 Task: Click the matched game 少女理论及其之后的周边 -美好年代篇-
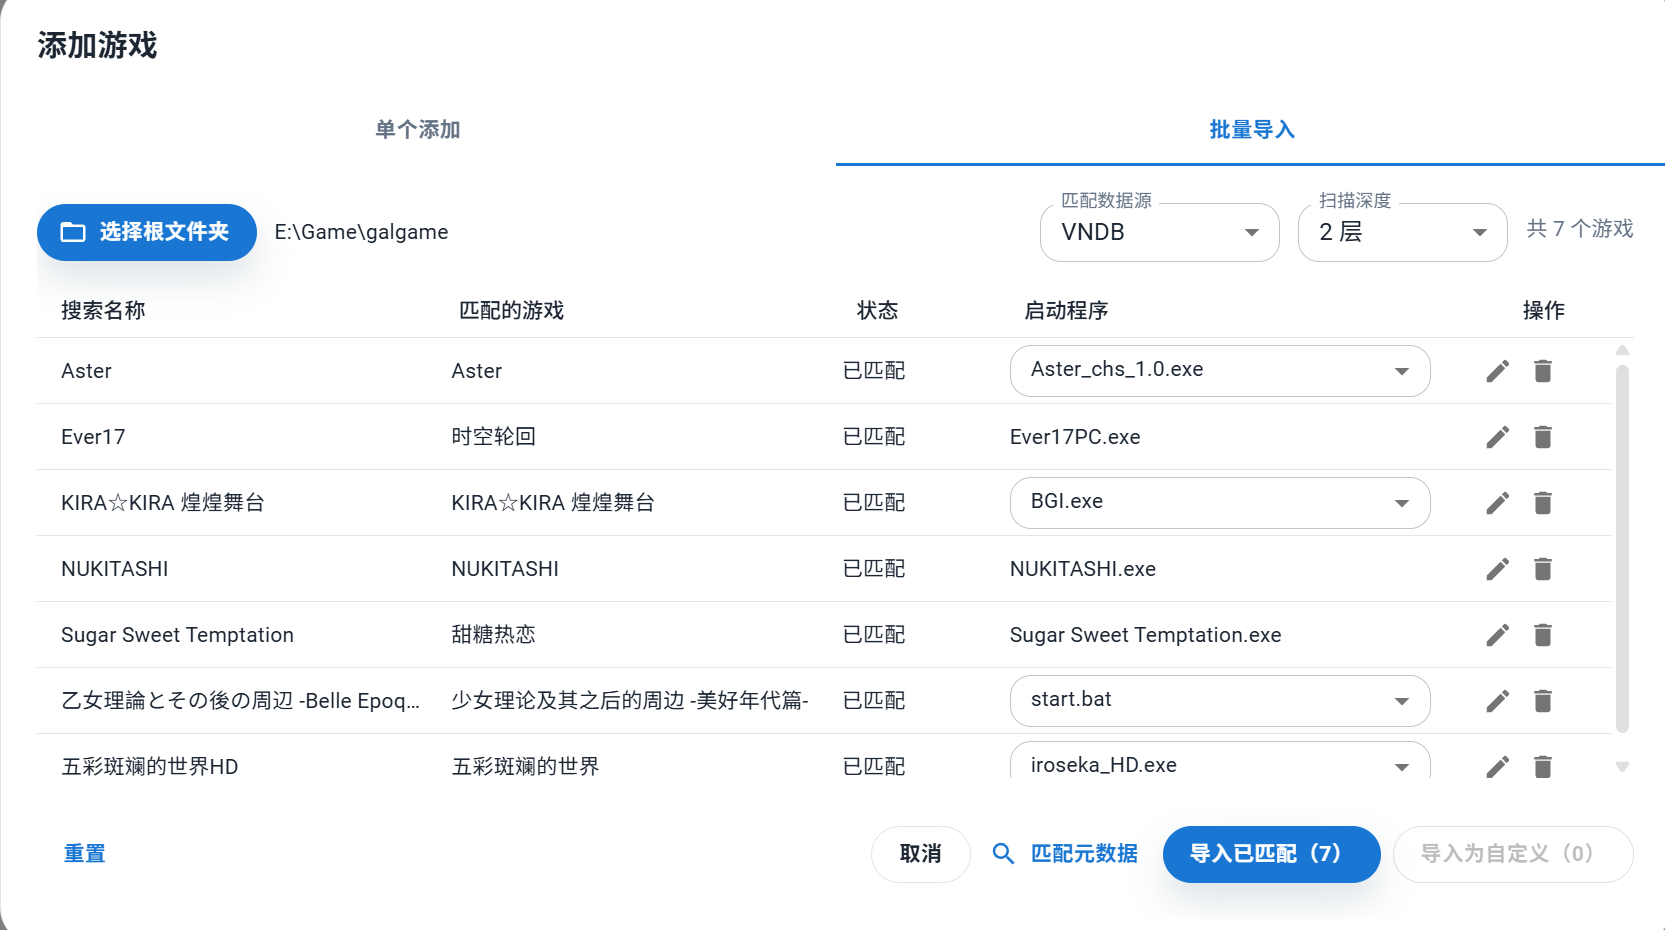point(630,701)
